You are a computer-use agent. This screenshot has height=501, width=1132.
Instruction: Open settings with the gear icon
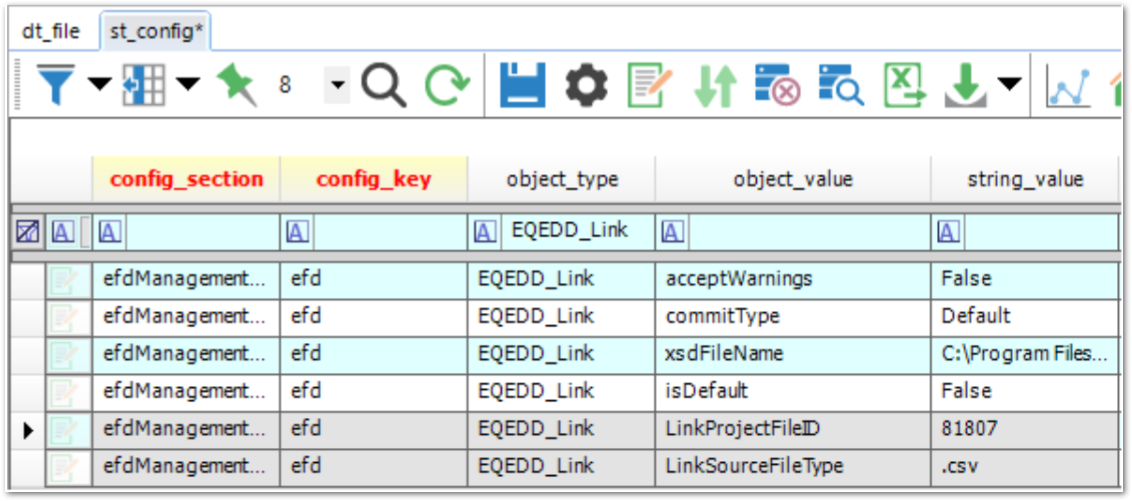(586, 84)
